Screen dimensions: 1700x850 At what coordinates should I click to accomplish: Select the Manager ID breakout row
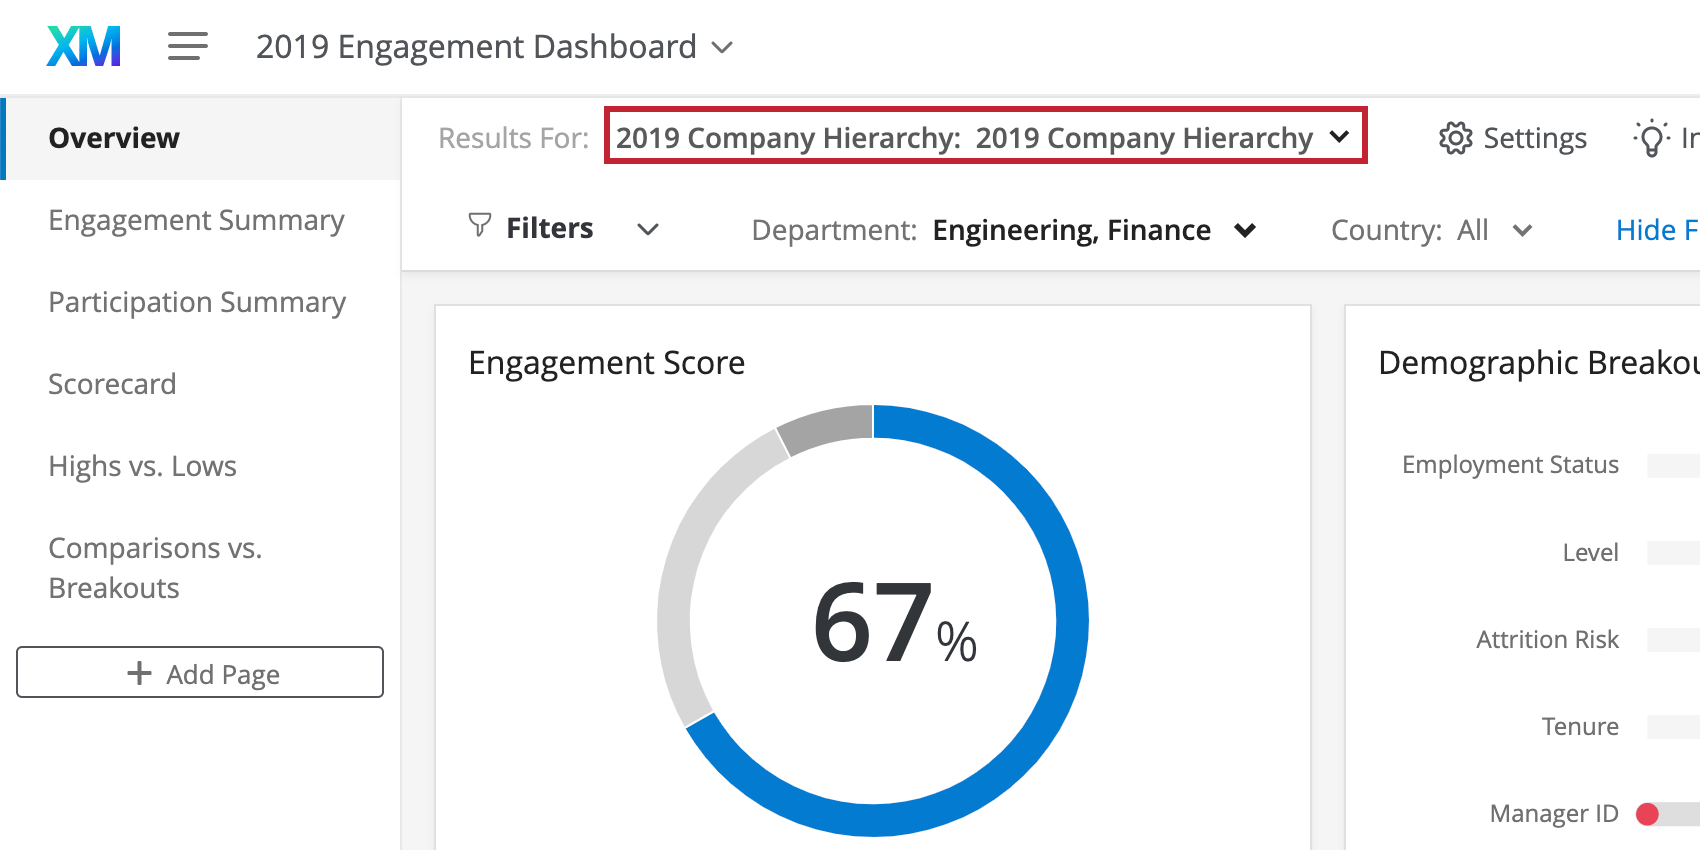coord(1594,814)
